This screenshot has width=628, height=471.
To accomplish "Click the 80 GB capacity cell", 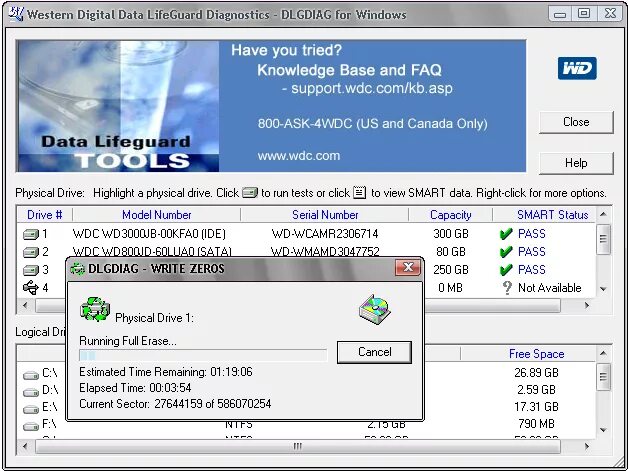I will coord(451,252).
